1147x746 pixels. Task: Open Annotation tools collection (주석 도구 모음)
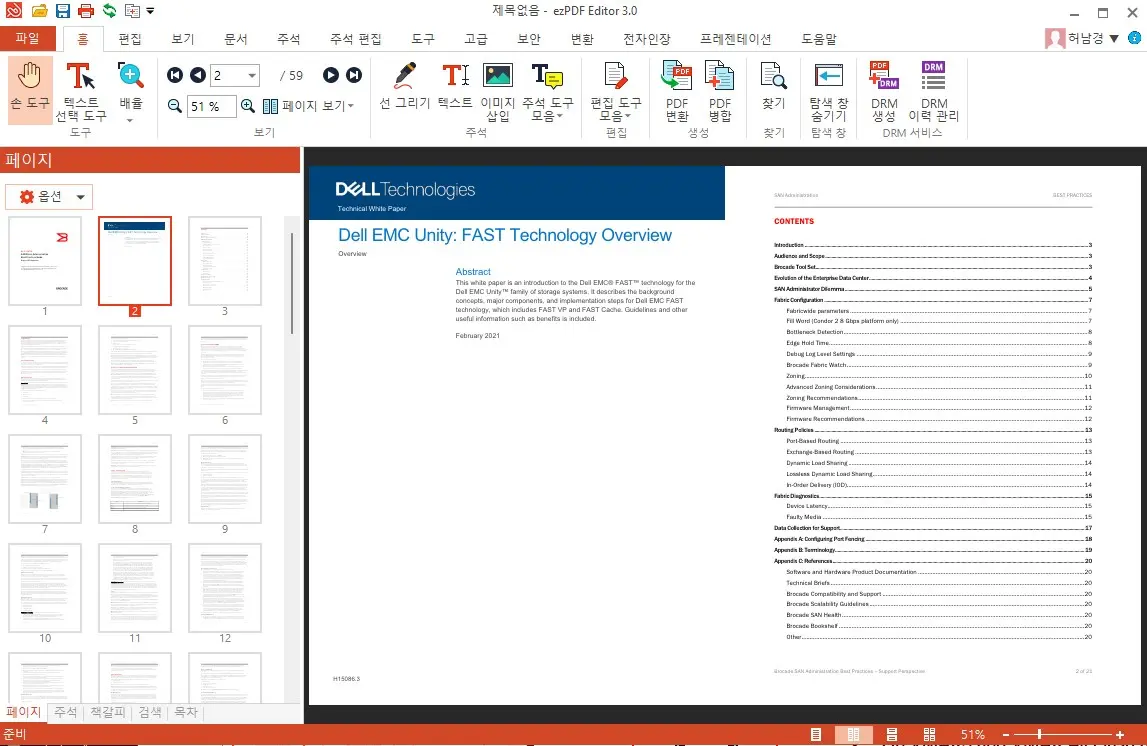click(547, 92)
